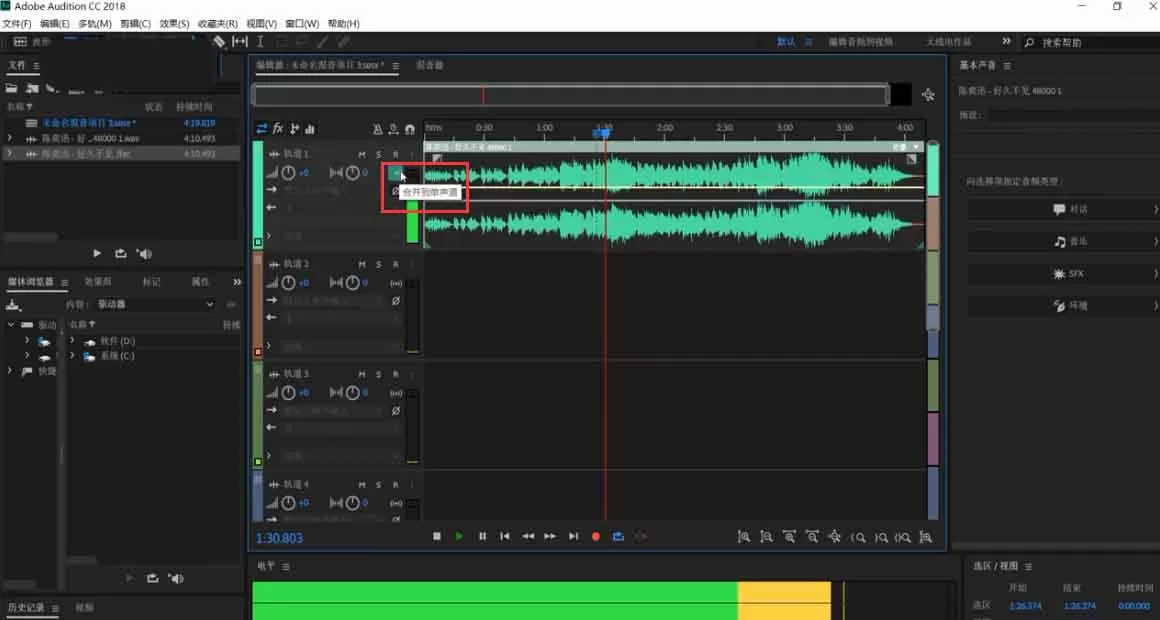Stop playback with the square Stop button
Screen dimensions: 1160x620
click(436, 536)
